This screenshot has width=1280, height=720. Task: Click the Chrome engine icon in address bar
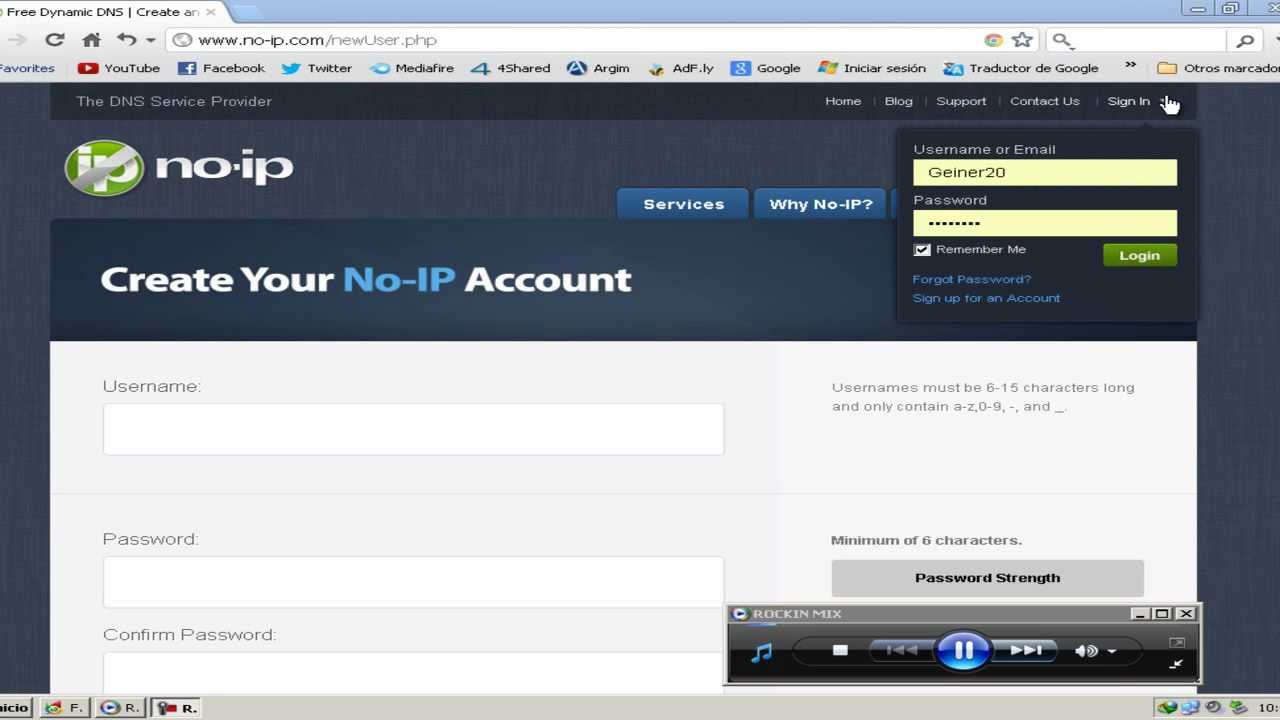993,40
